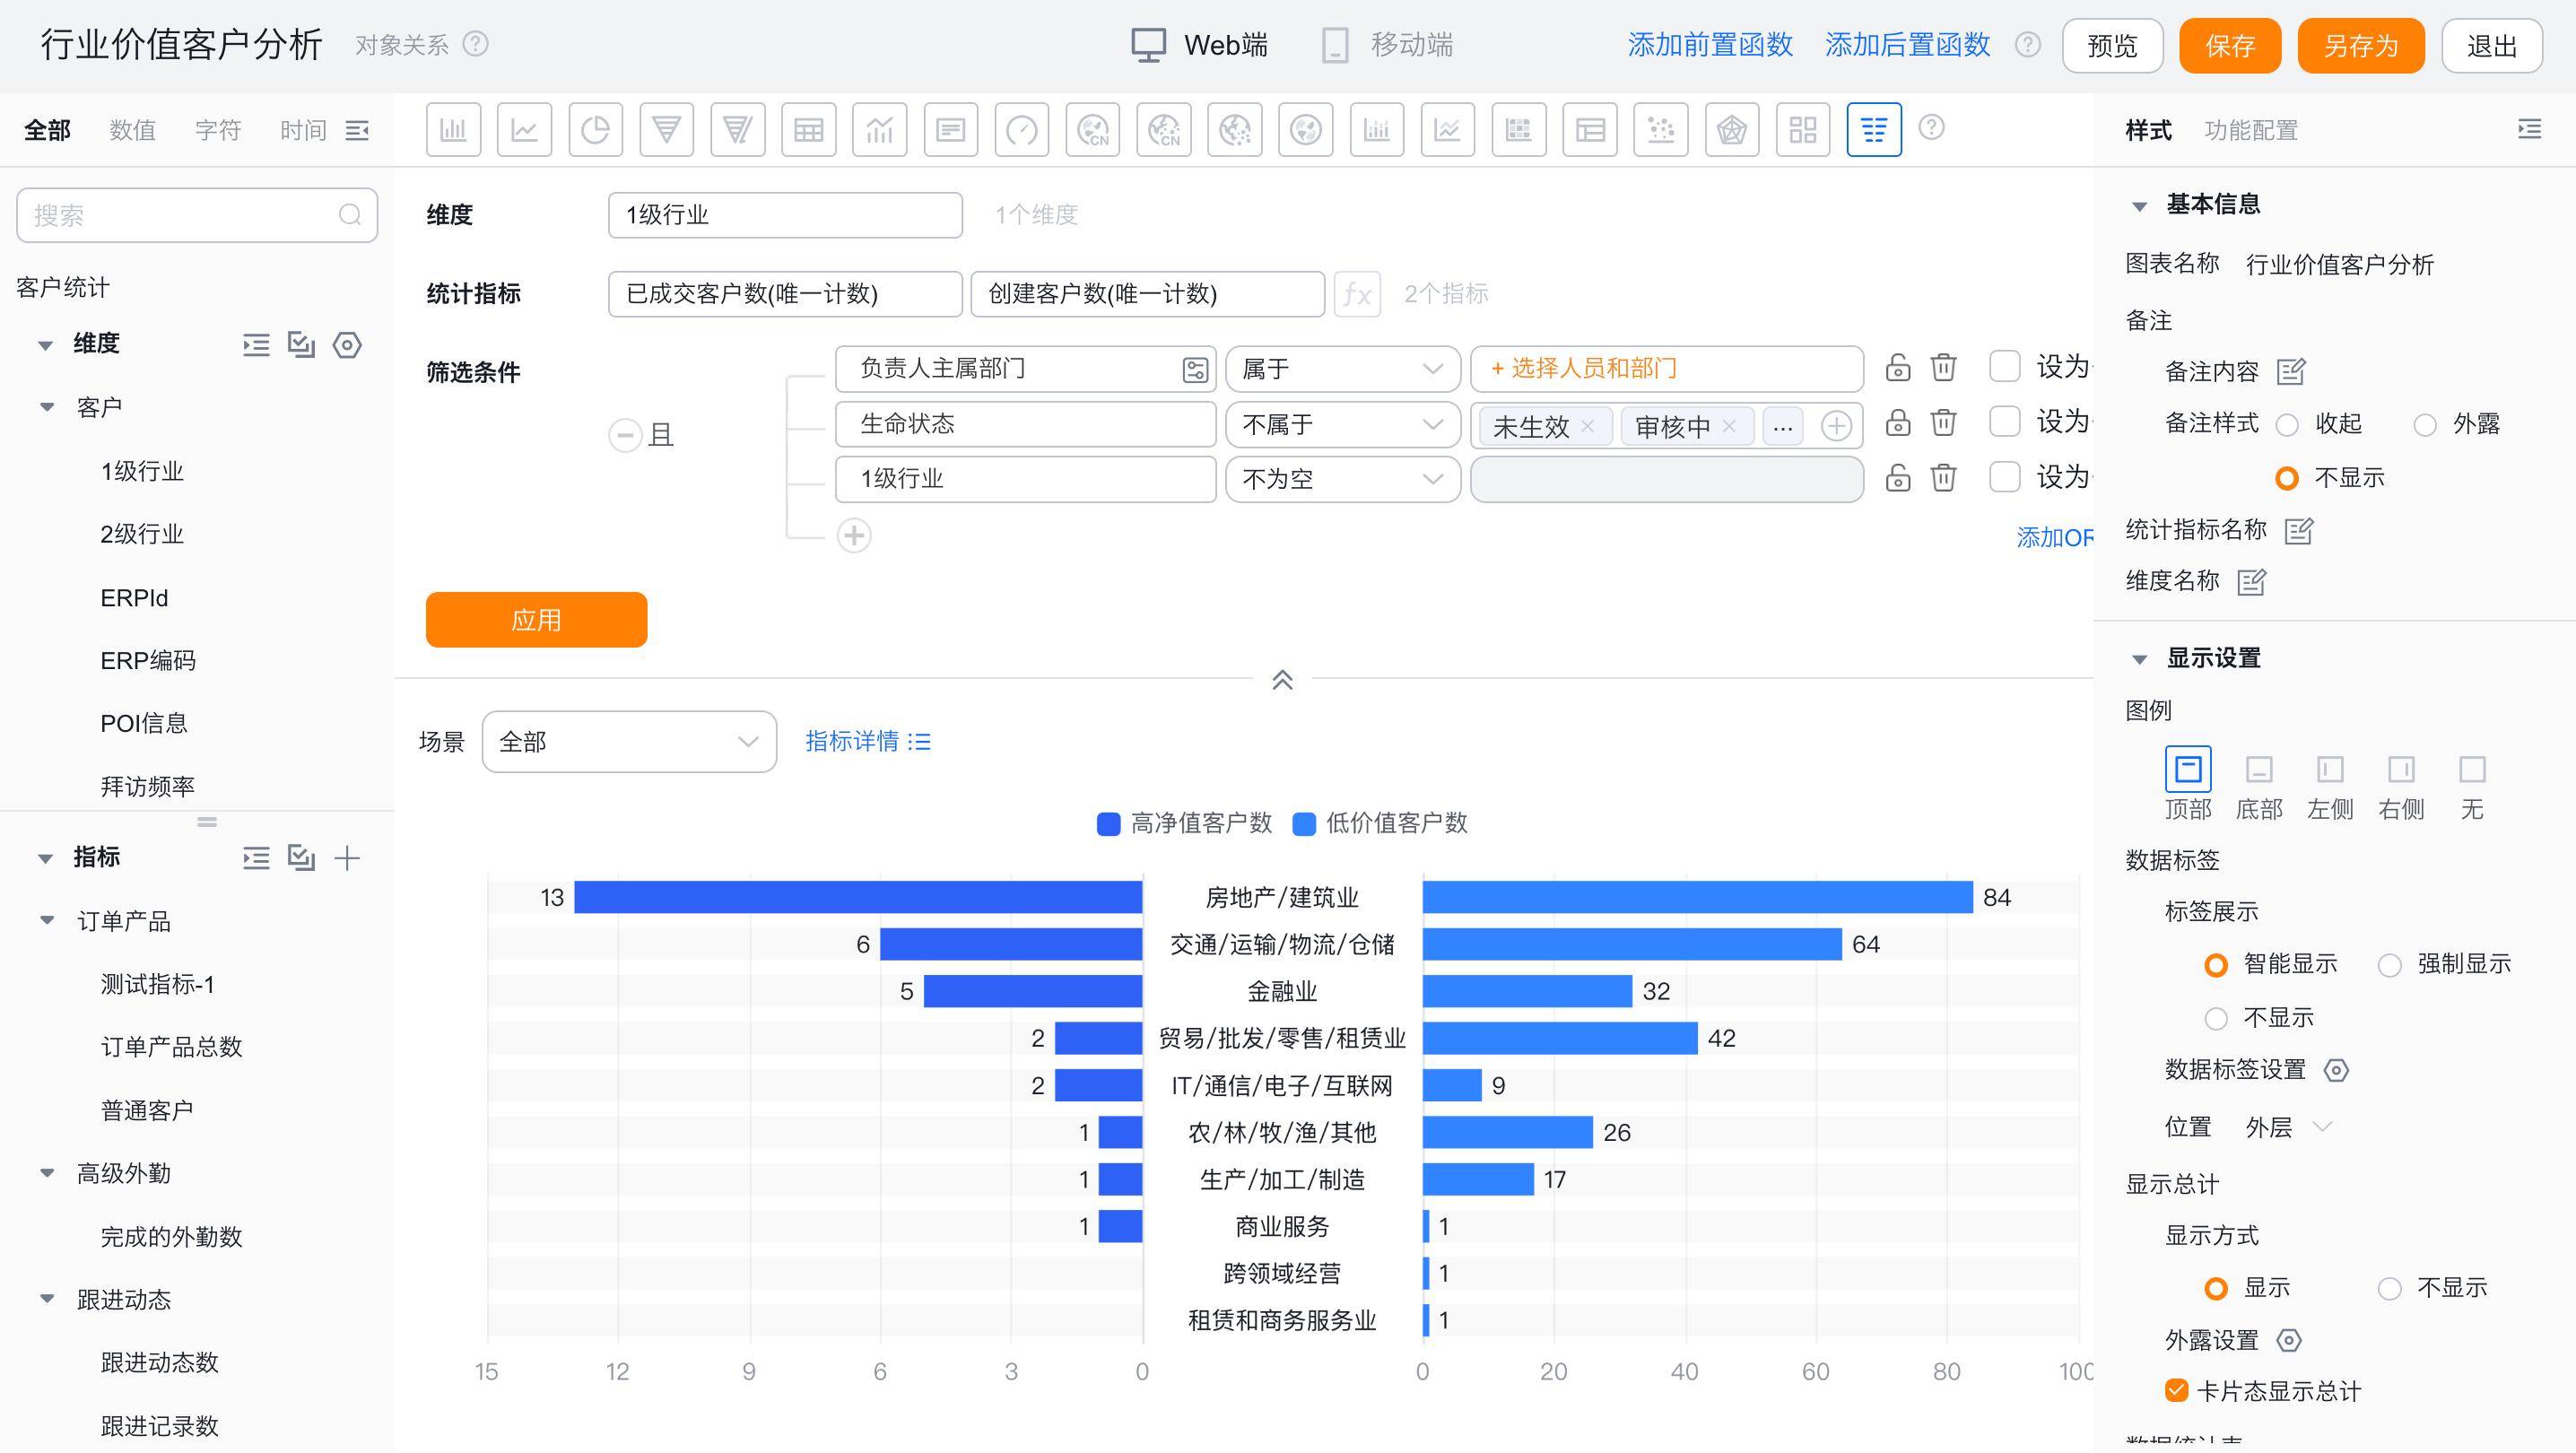The width and height of the screenshot is (2576, 1453).
Task: Choose the gauge chart type icon
Action: (1021, 130)
